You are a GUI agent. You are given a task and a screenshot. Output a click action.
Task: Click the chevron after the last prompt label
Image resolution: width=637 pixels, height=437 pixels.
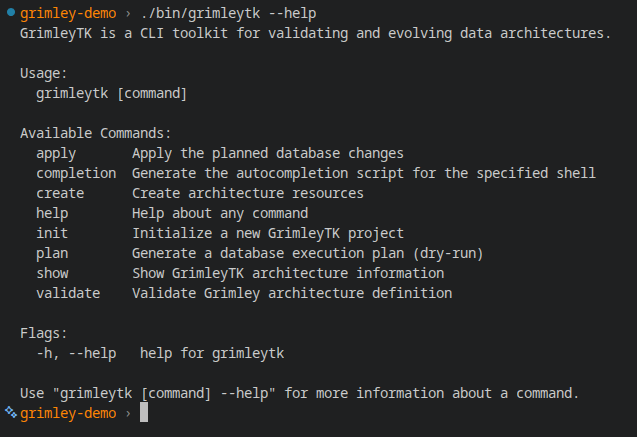128,414
